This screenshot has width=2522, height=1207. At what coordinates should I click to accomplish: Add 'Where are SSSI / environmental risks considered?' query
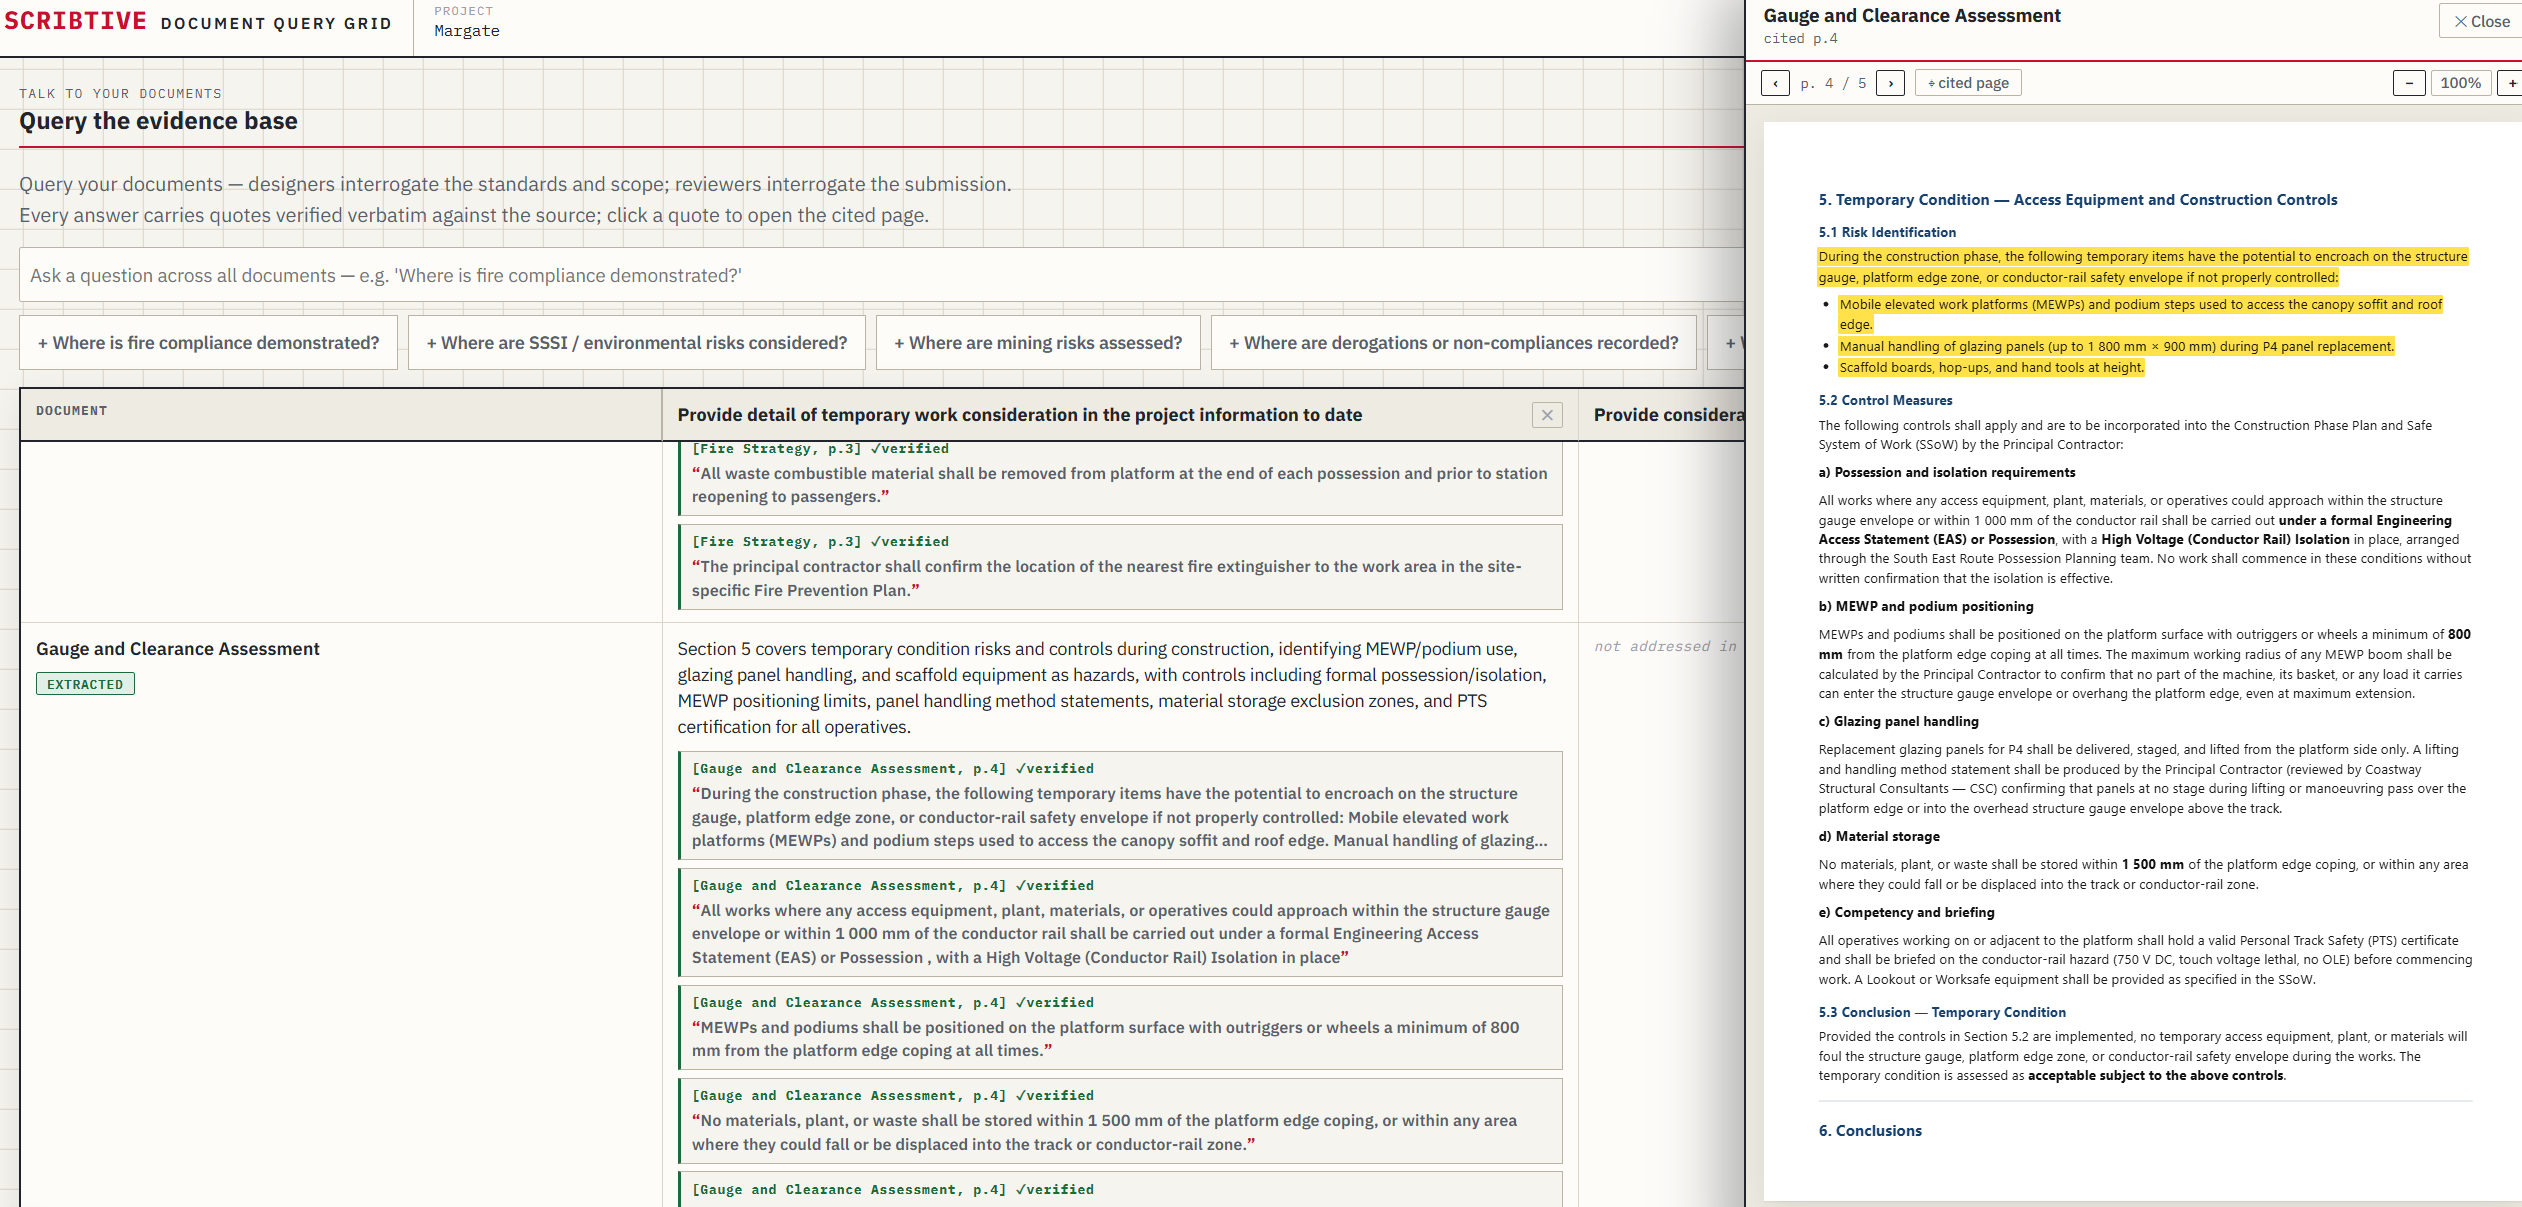pyautogui.click(x=637, y=343)
